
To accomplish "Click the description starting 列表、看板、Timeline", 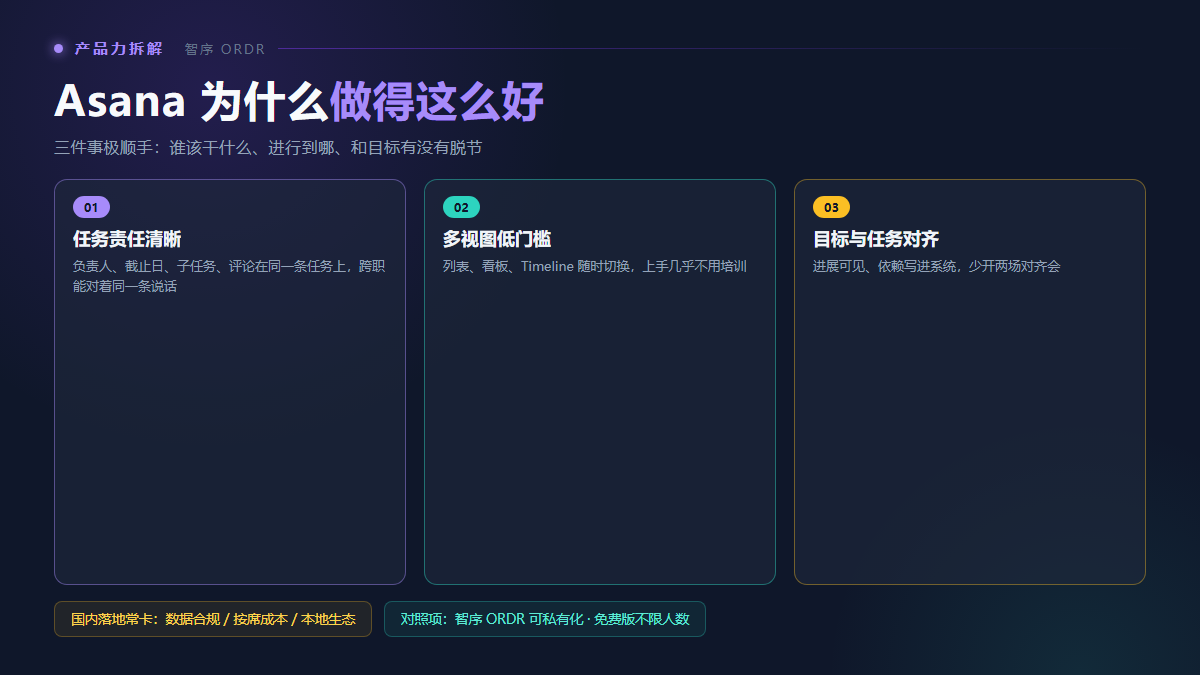I will (595, 266).
